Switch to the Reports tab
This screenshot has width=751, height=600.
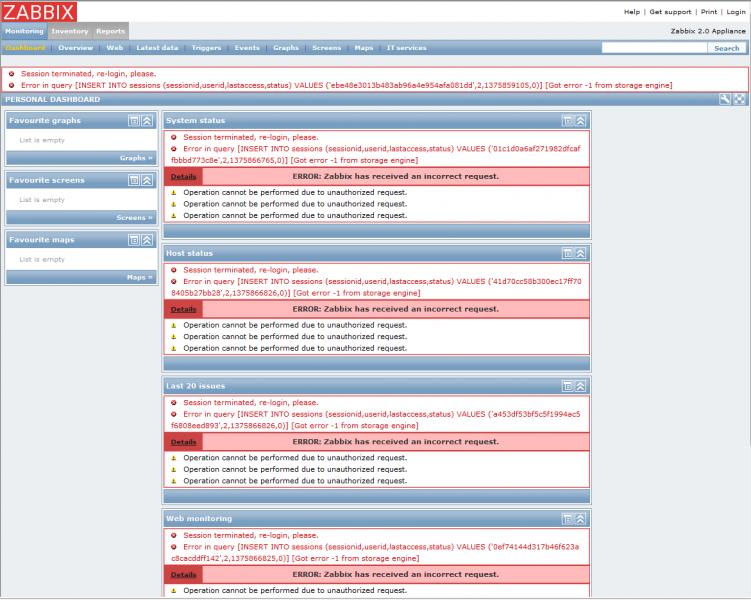(x=110, y=31)
